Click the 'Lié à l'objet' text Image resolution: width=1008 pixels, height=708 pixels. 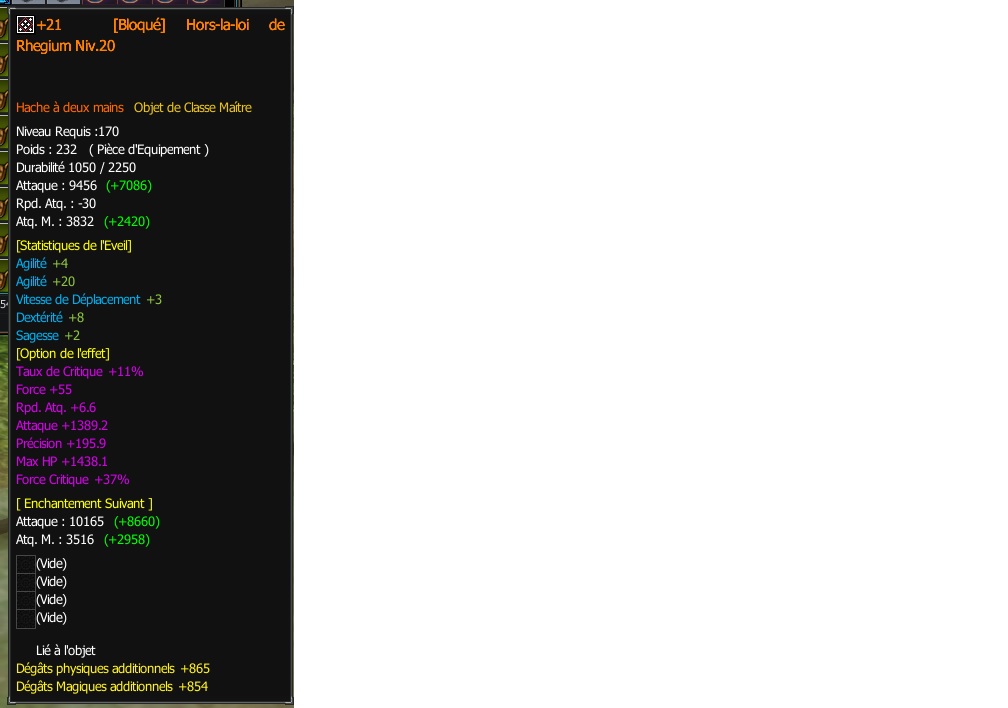66,651
